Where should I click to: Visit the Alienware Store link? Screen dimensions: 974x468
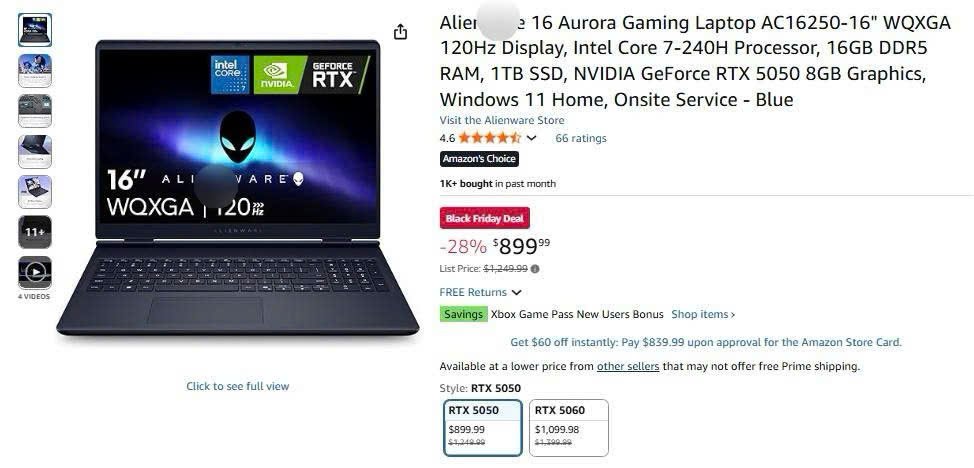[x=502, y=120]
